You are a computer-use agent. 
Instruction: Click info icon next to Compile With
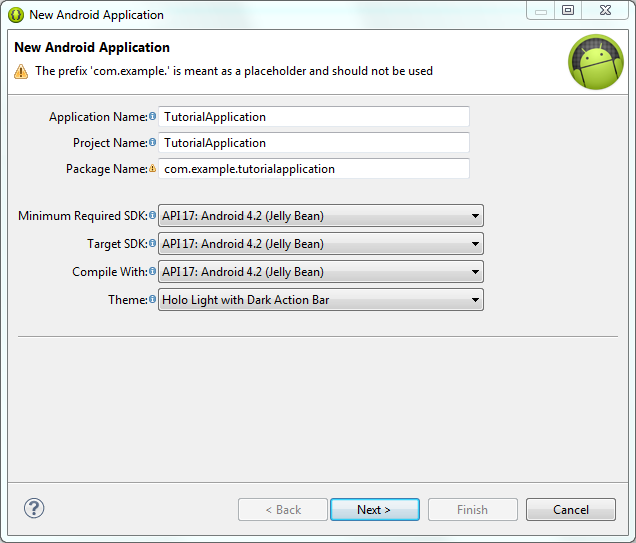coord(153,271)
